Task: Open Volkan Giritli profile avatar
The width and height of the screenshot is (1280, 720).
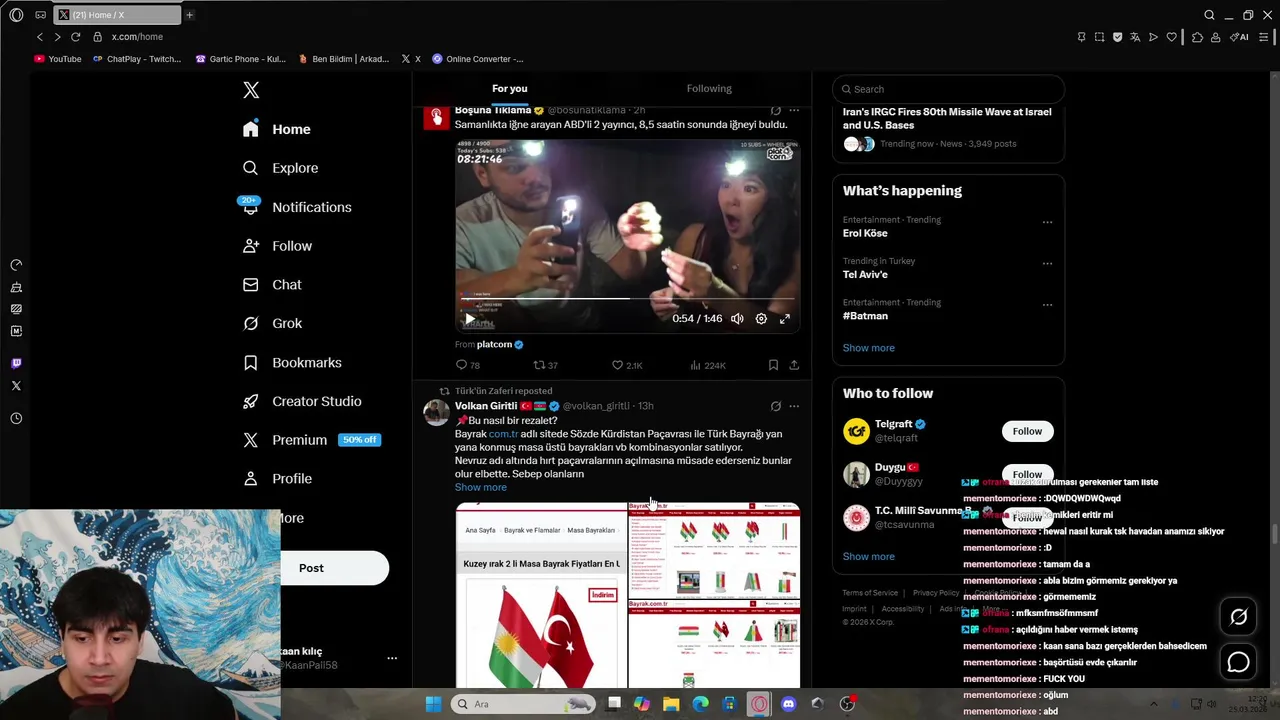Action: click(x=436, y=413)
